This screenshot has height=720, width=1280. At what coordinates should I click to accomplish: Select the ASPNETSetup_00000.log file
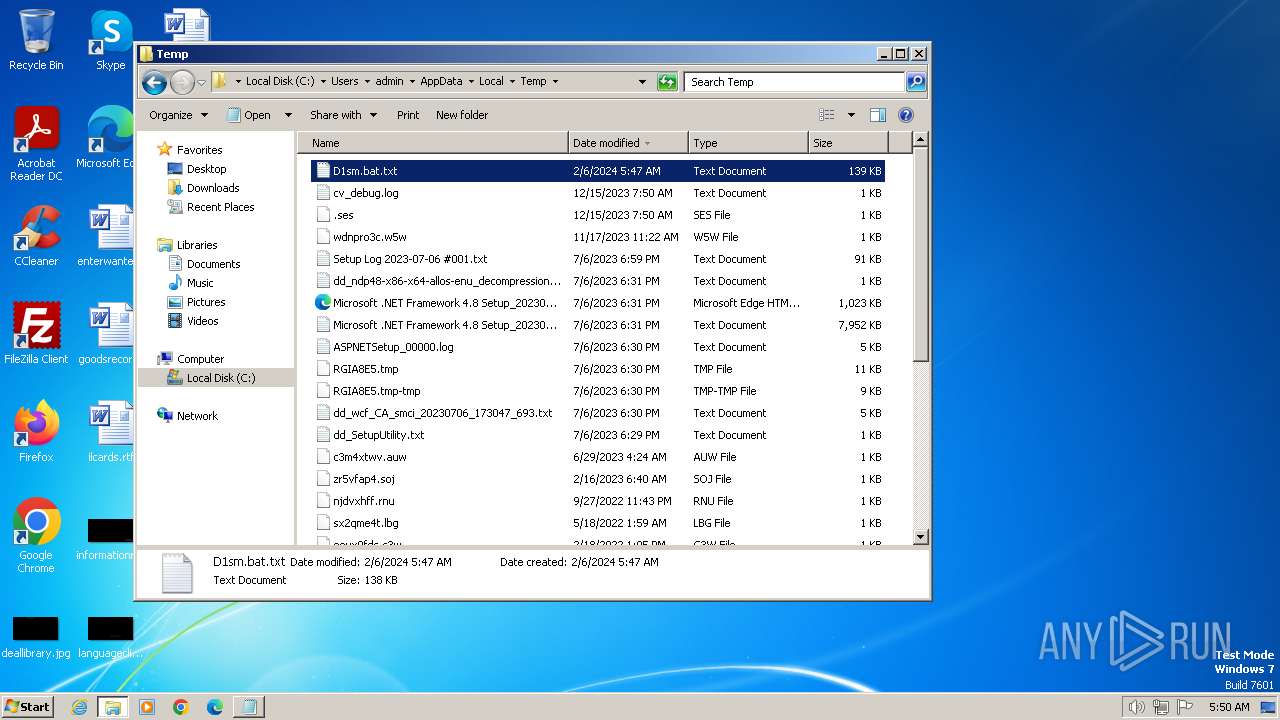(x=598, y=347)
